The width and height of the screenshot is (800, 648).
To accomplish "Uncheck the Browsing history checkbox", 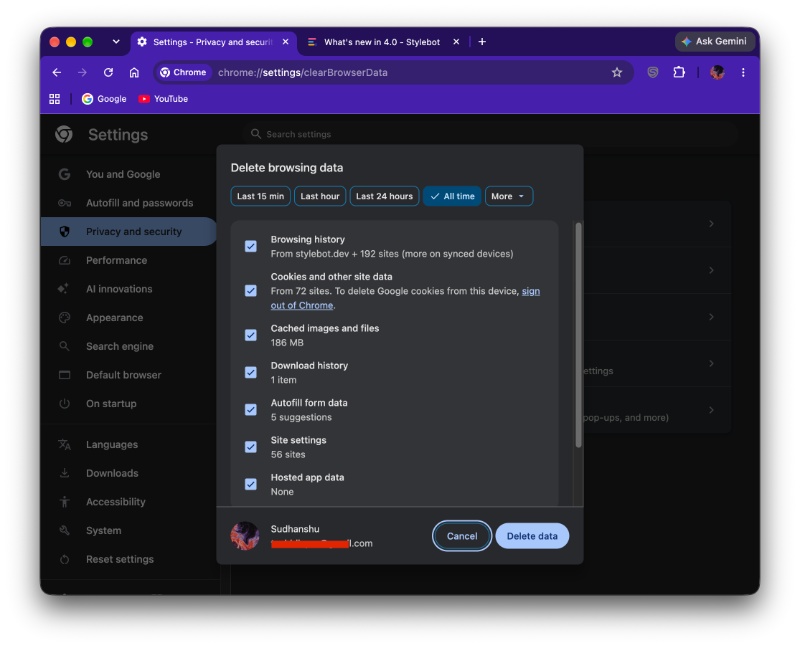I will (251, 246).
